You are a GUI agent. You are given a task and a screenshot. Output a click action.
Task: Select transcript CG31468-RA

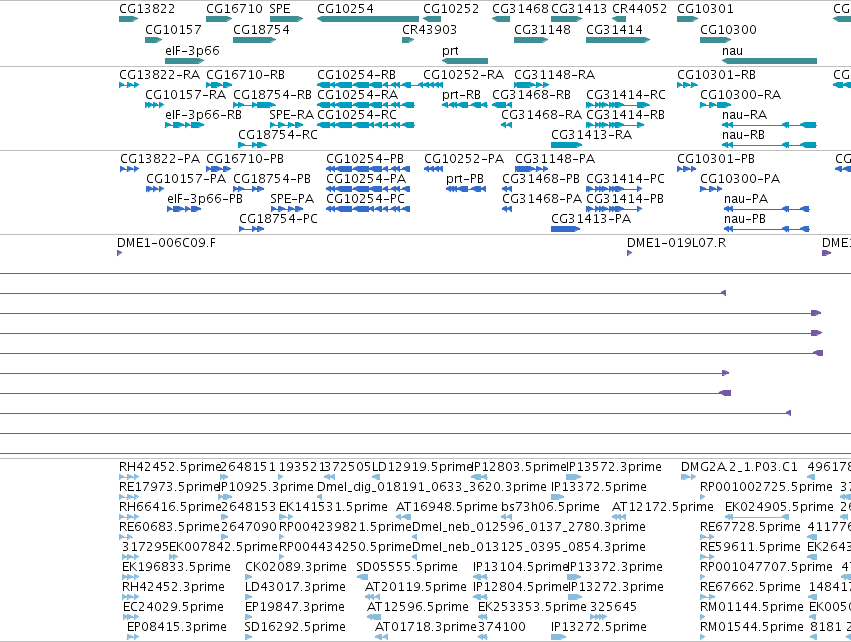[x=541, y=115]
